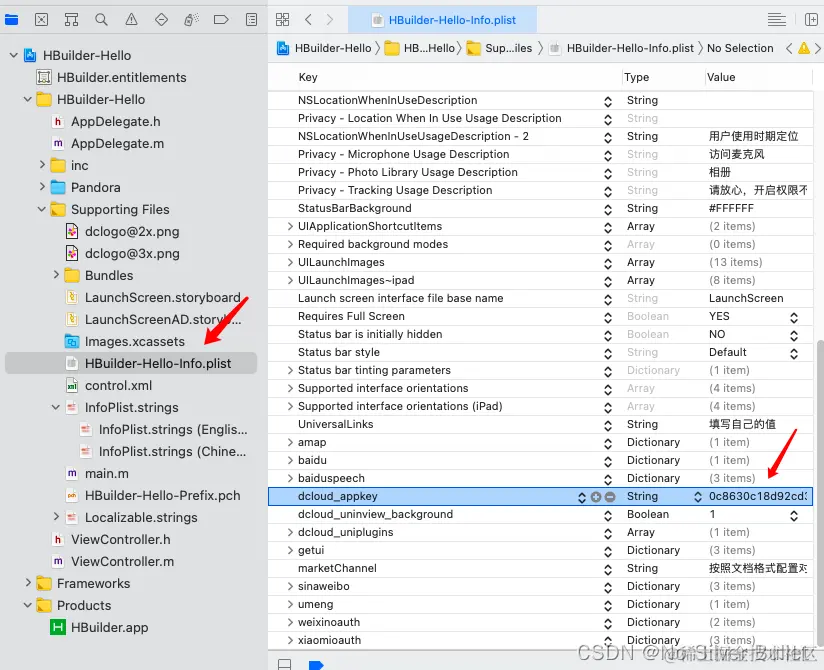Screen dimensions: 824x670
Task: Click the plist editor vertical scrollbar
Action: [x=820, y=494]
